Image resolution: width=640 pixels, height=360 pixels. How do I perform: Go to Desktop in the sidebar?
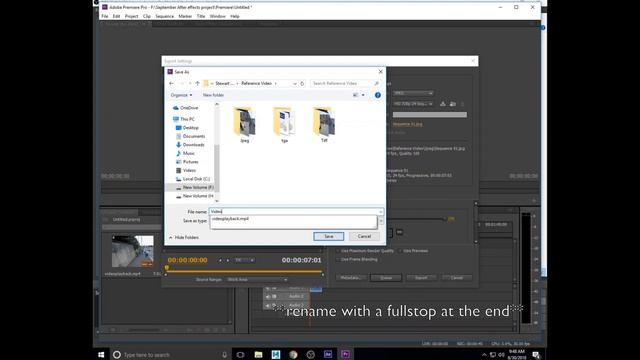(x=187, y=128)
